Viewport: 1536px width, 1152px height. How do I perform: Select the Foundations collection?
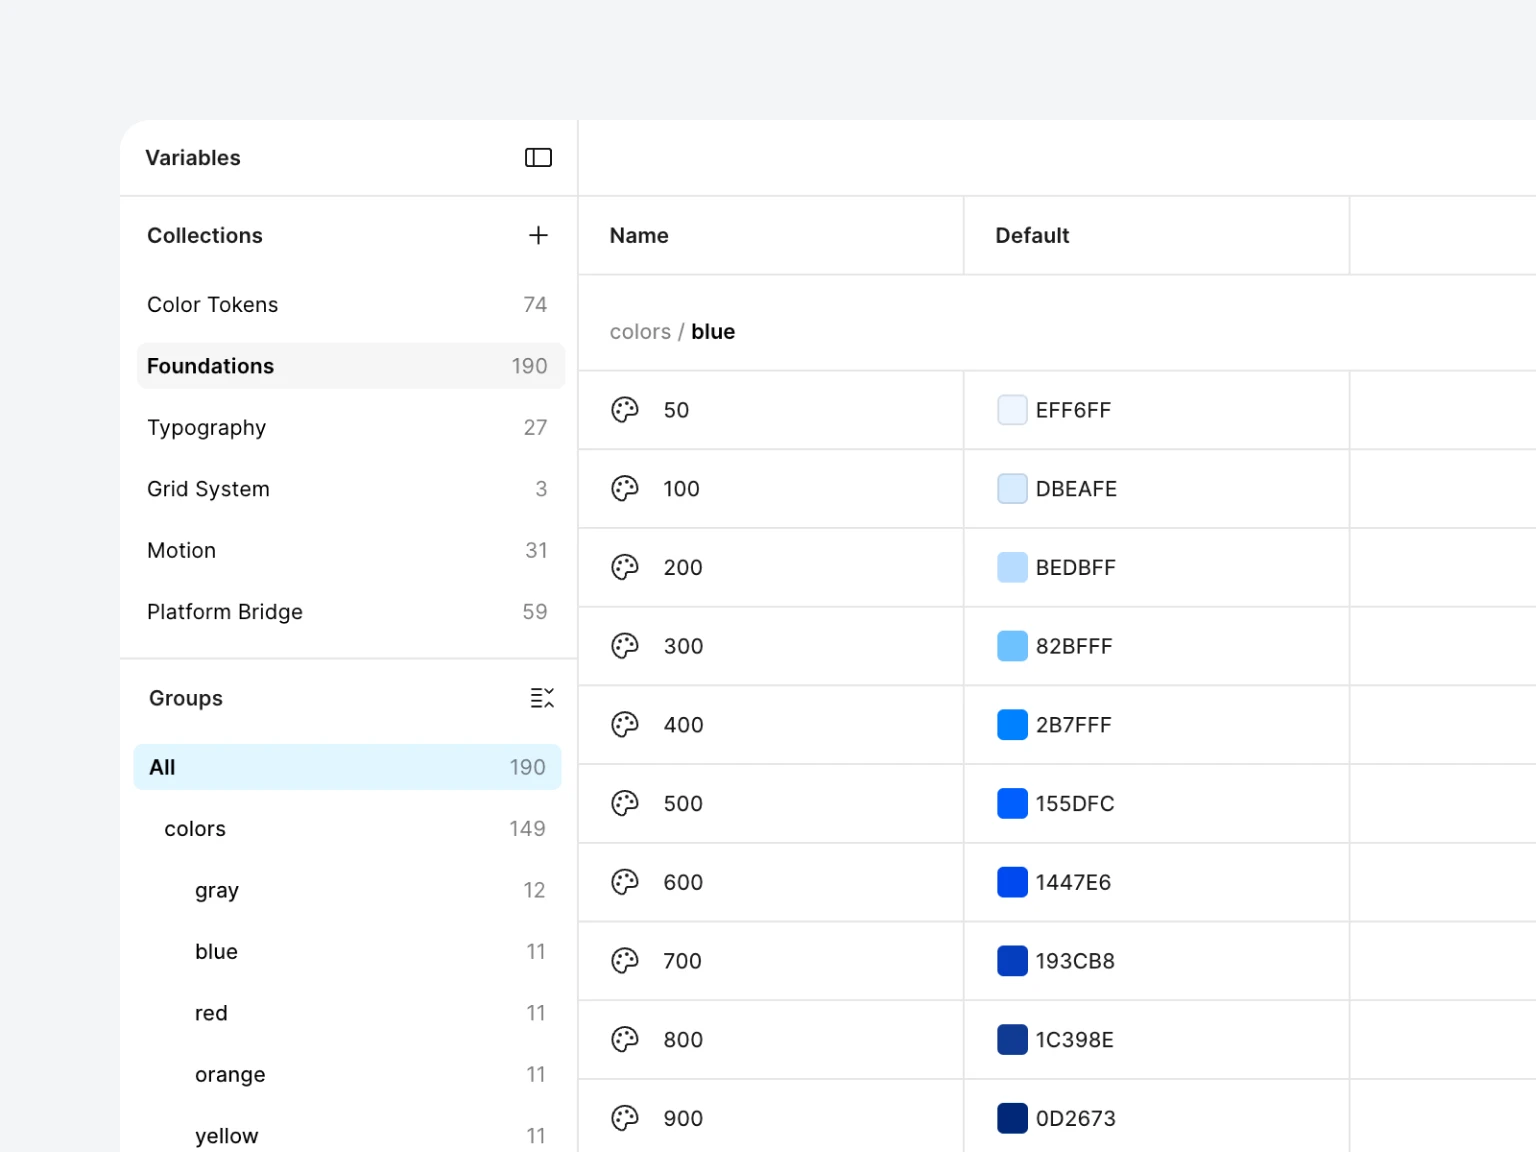[x=350, y=366]
